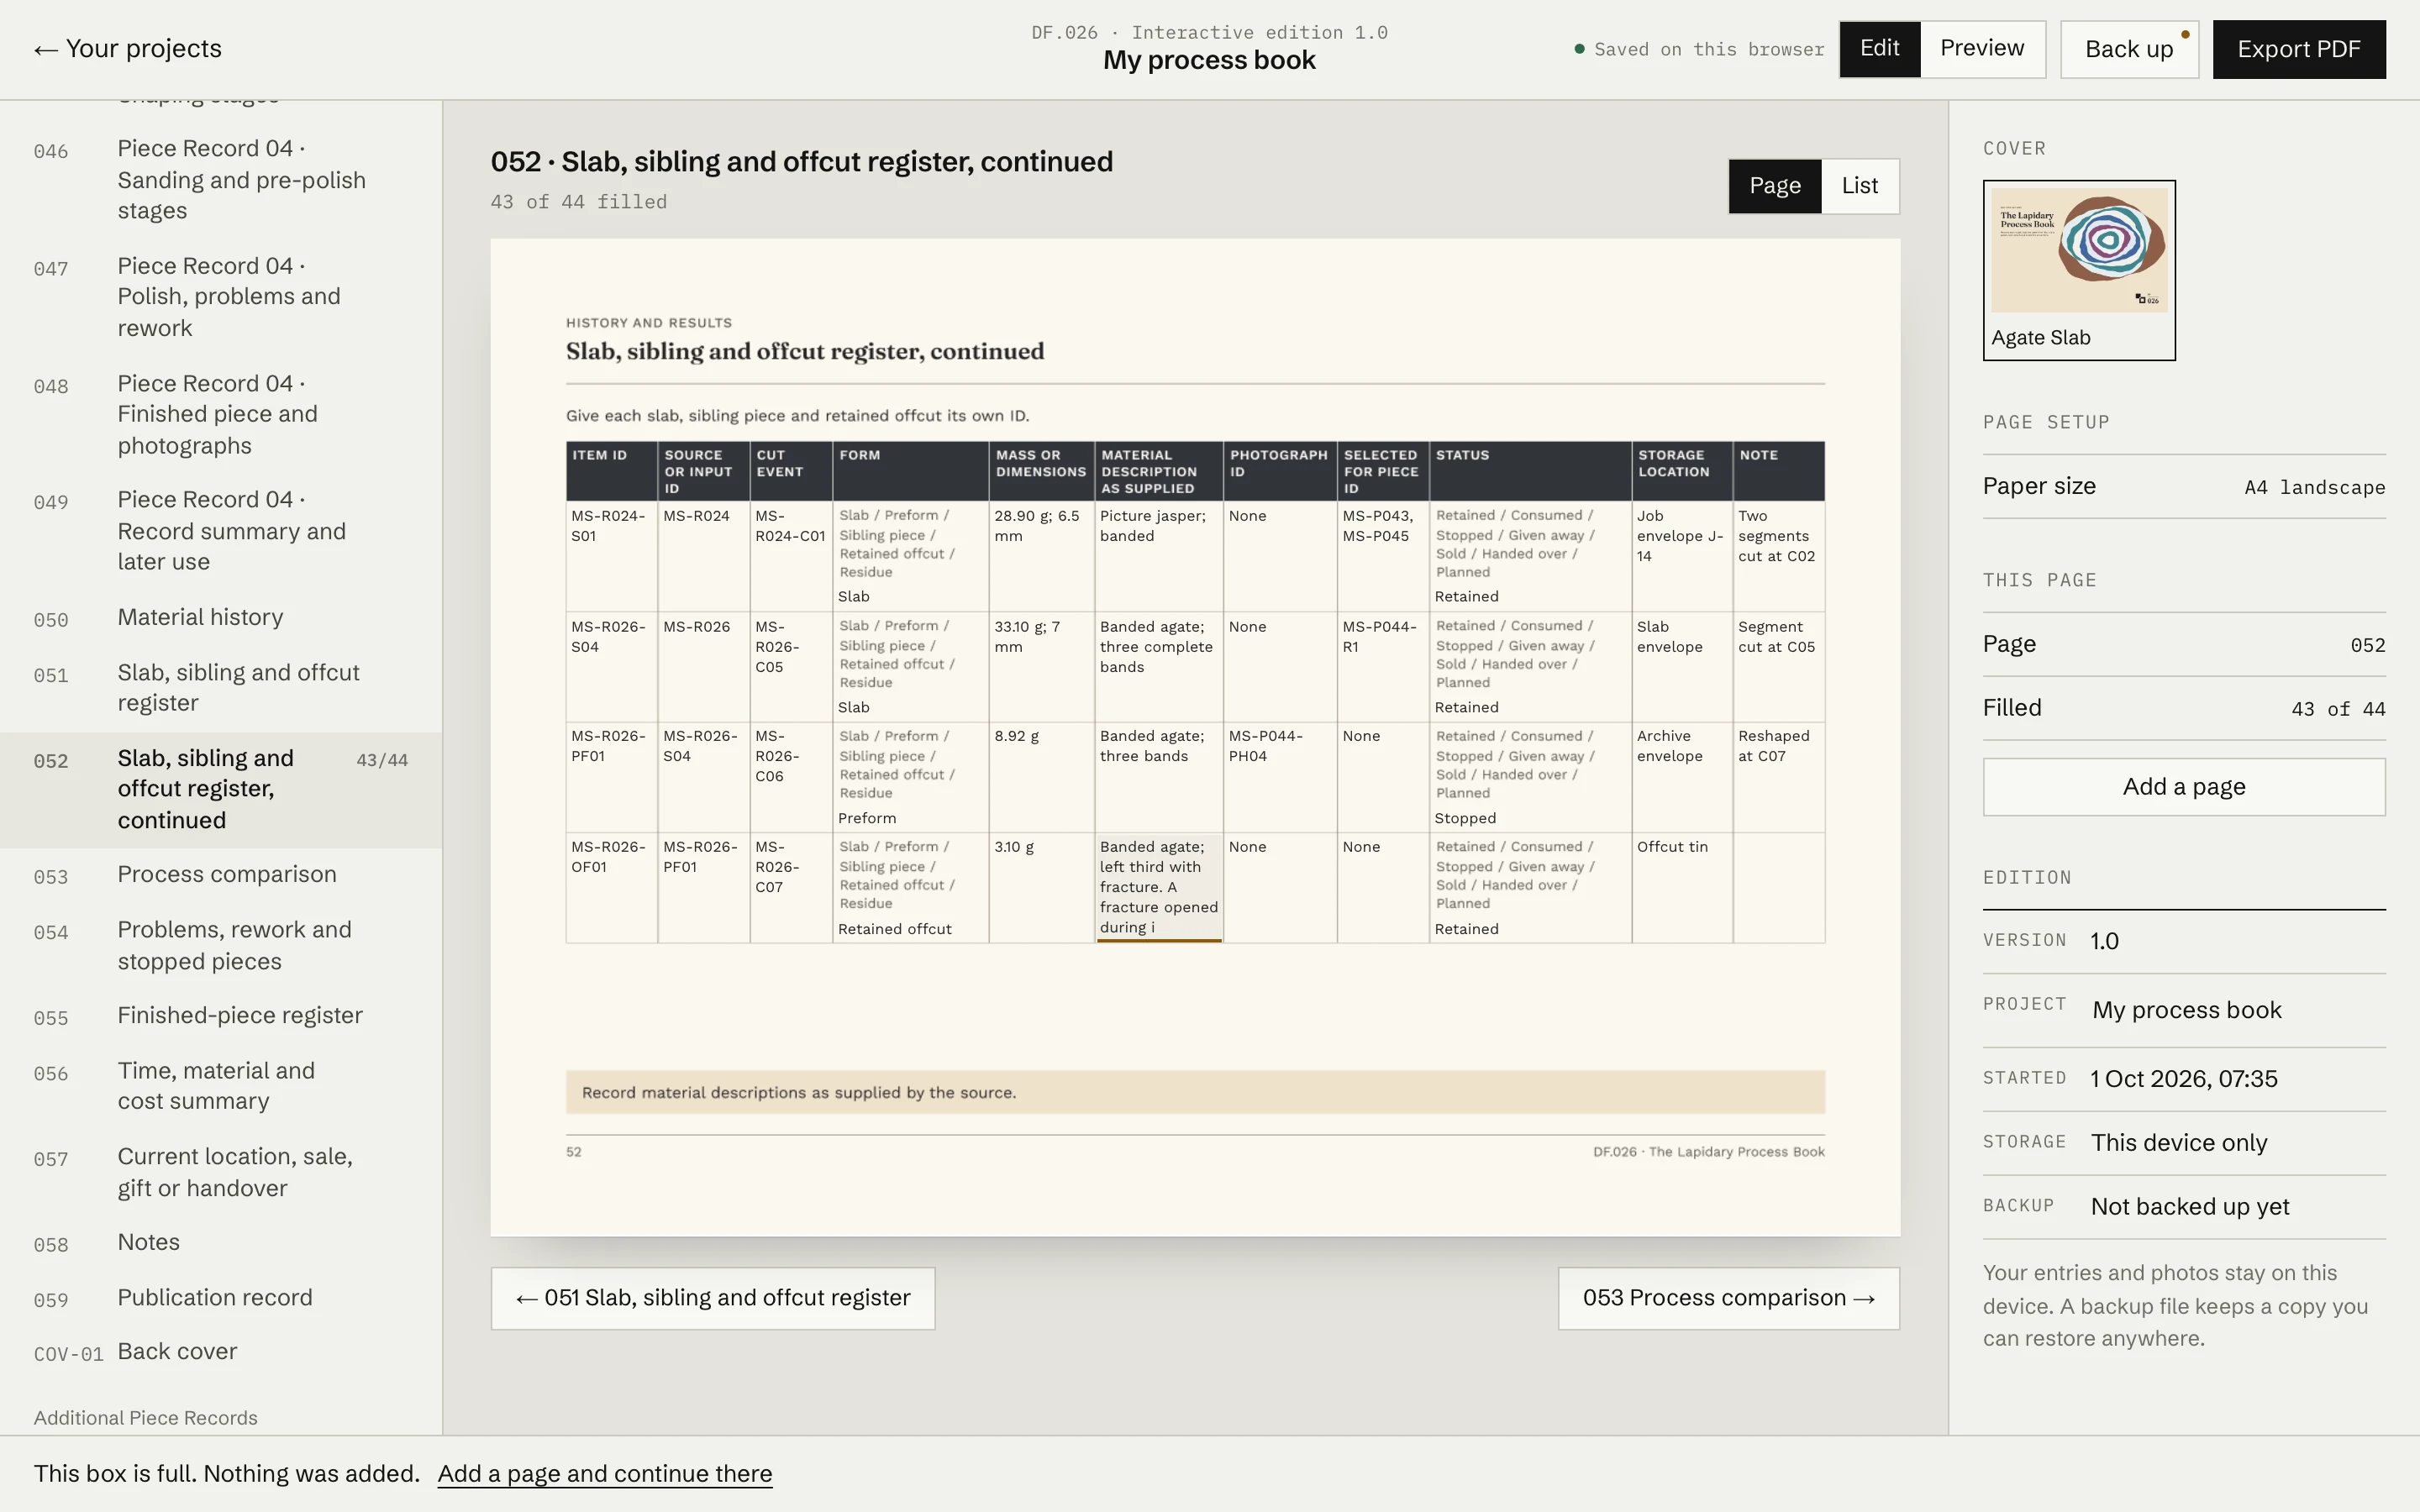Open page 053 Process comparison in sidebar
2420x1512 pixels.
point(221,875)
